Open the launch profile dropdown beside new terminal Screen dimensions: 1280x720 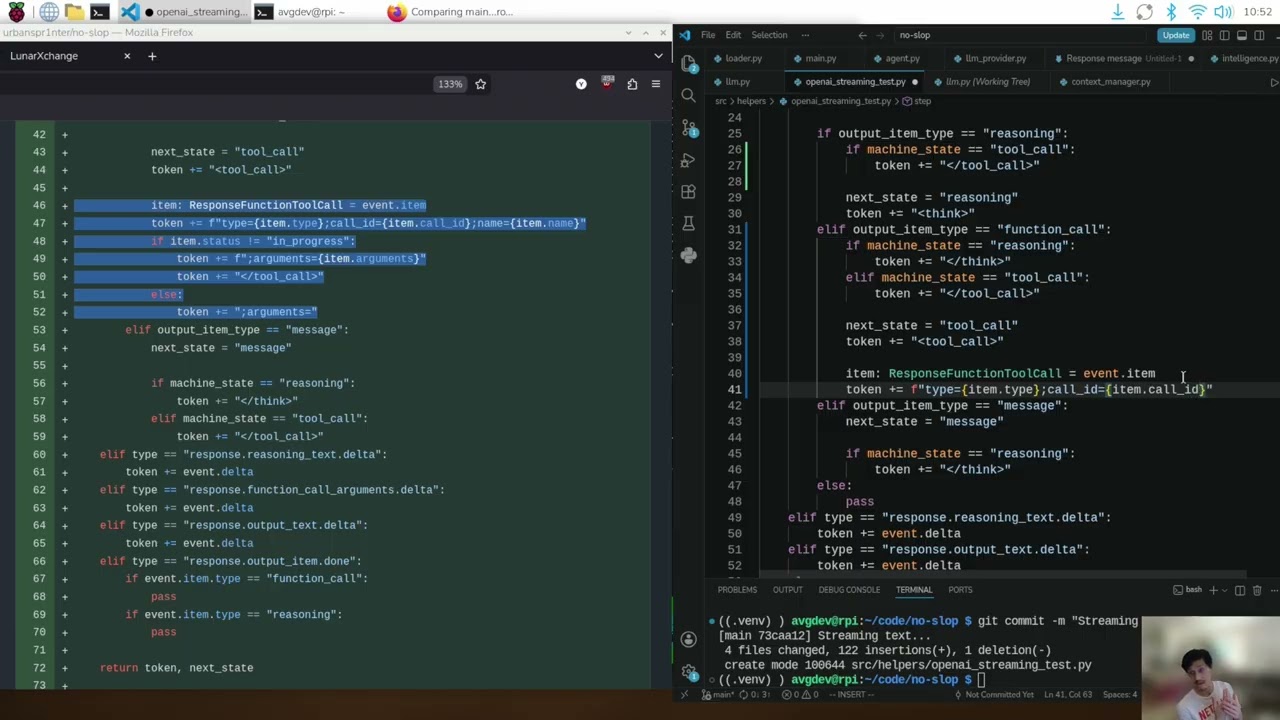point(1225,590)
